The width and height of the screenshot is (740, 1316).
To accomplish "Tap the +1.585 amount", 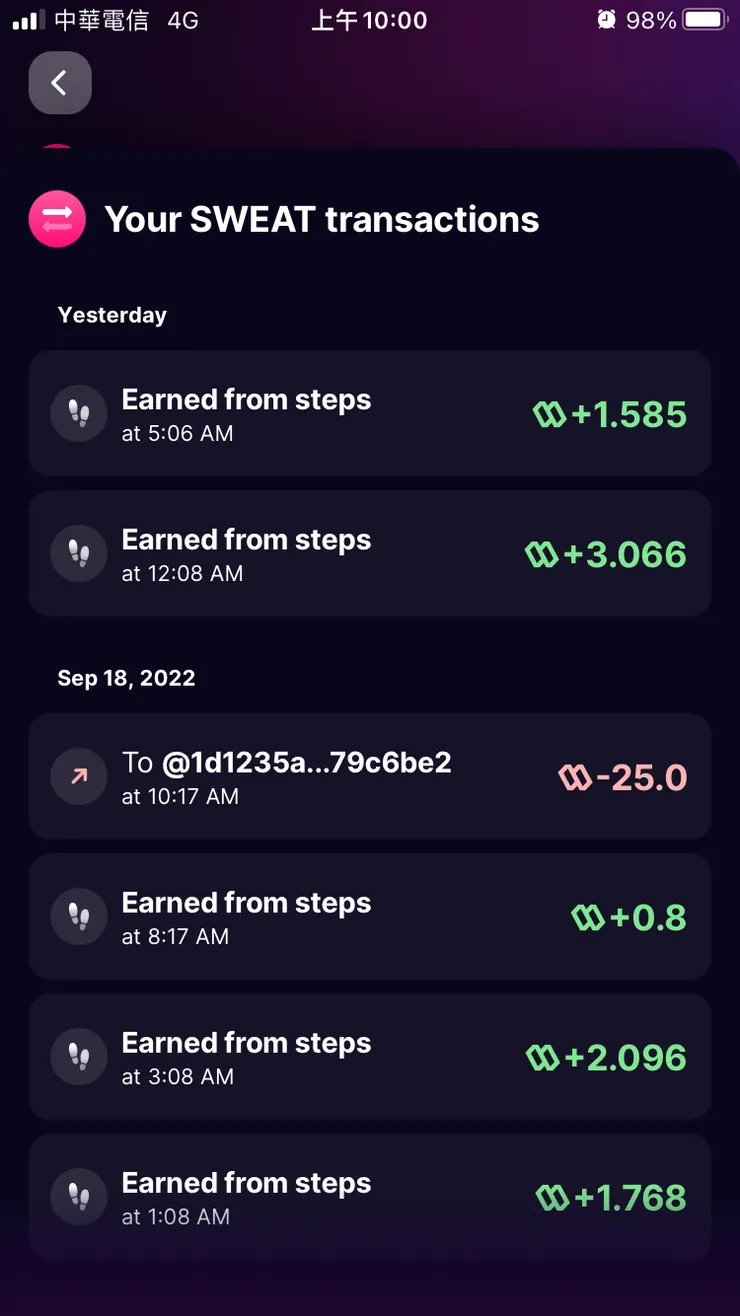I will click(629, 414).
